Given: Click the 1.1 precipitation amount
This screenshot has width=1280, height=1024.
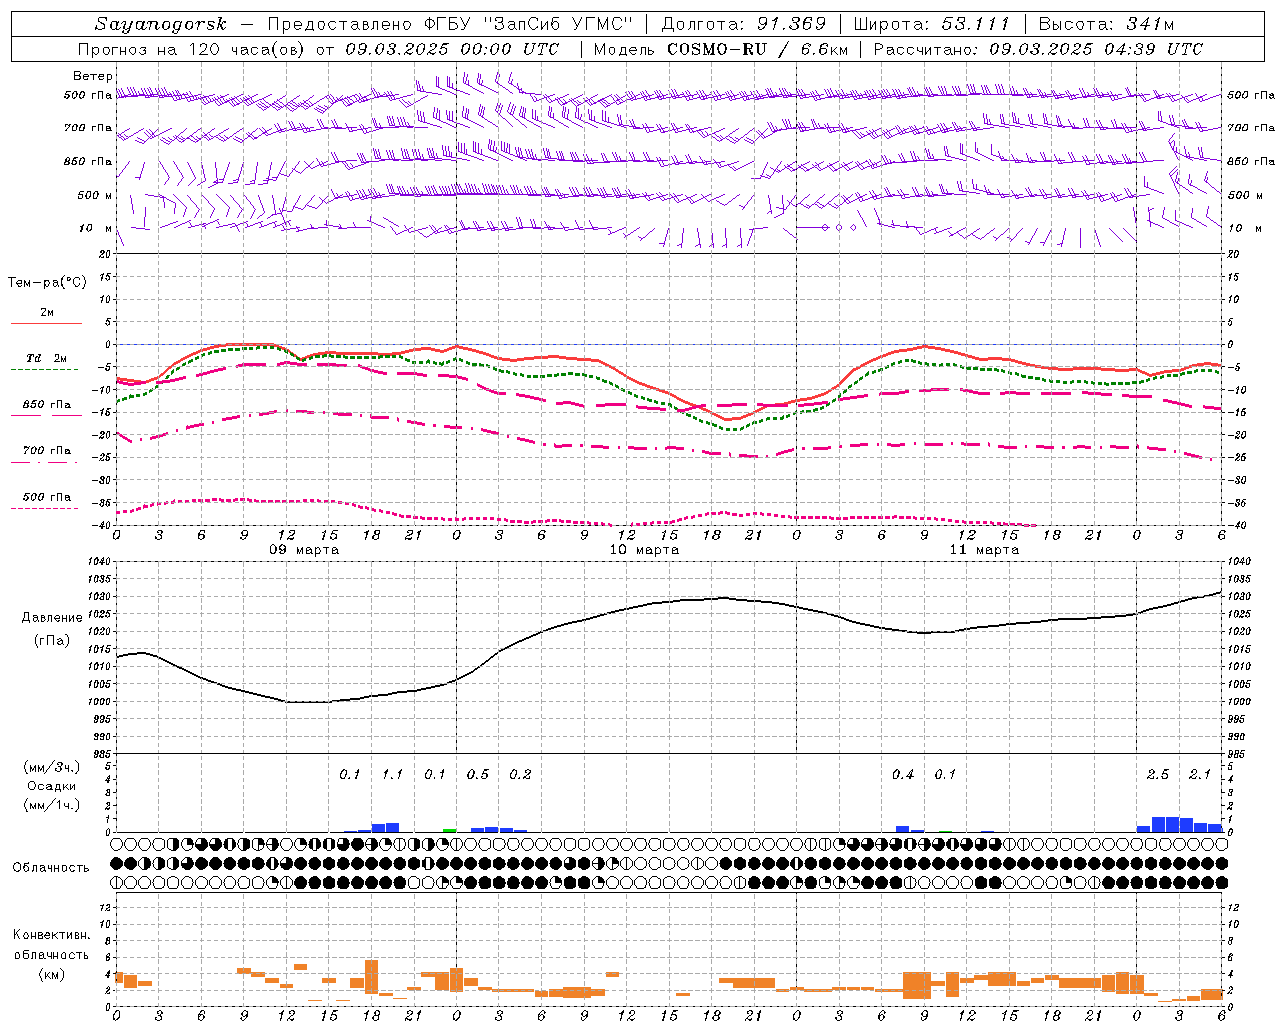Looking at the screenshot, I should (x=392, y=774).
